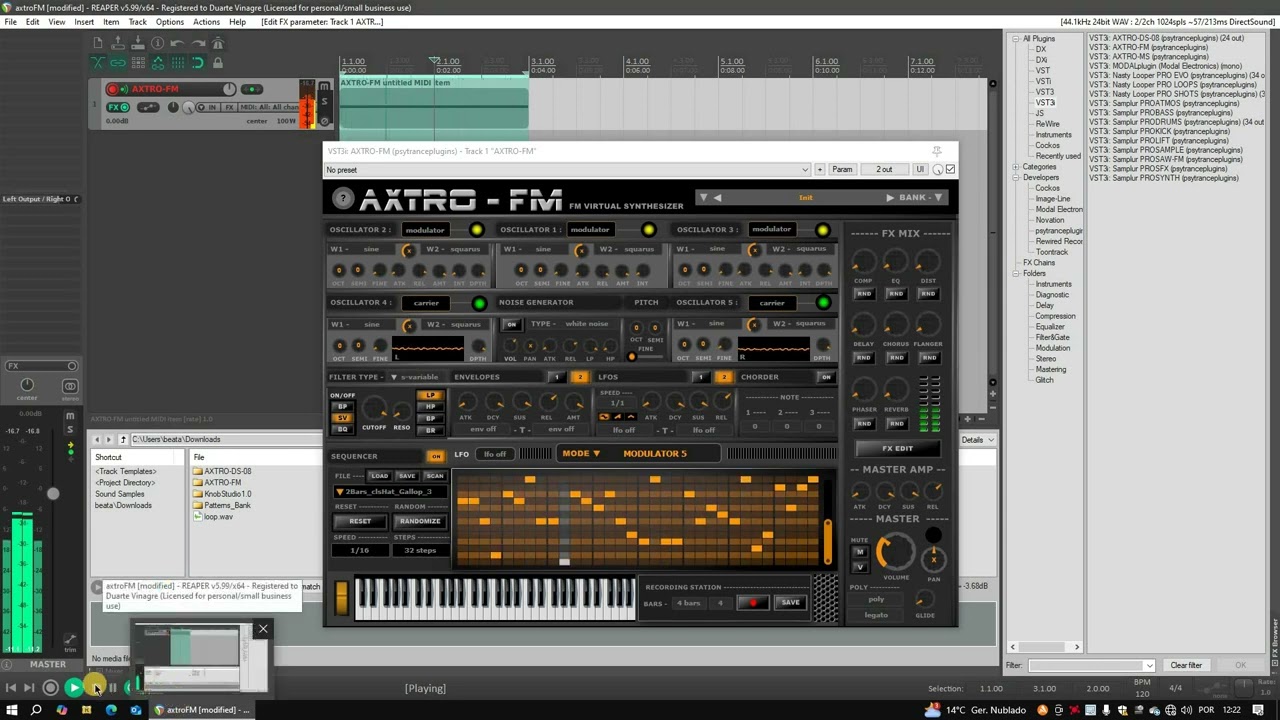Open the Options menu

[170, 22]
